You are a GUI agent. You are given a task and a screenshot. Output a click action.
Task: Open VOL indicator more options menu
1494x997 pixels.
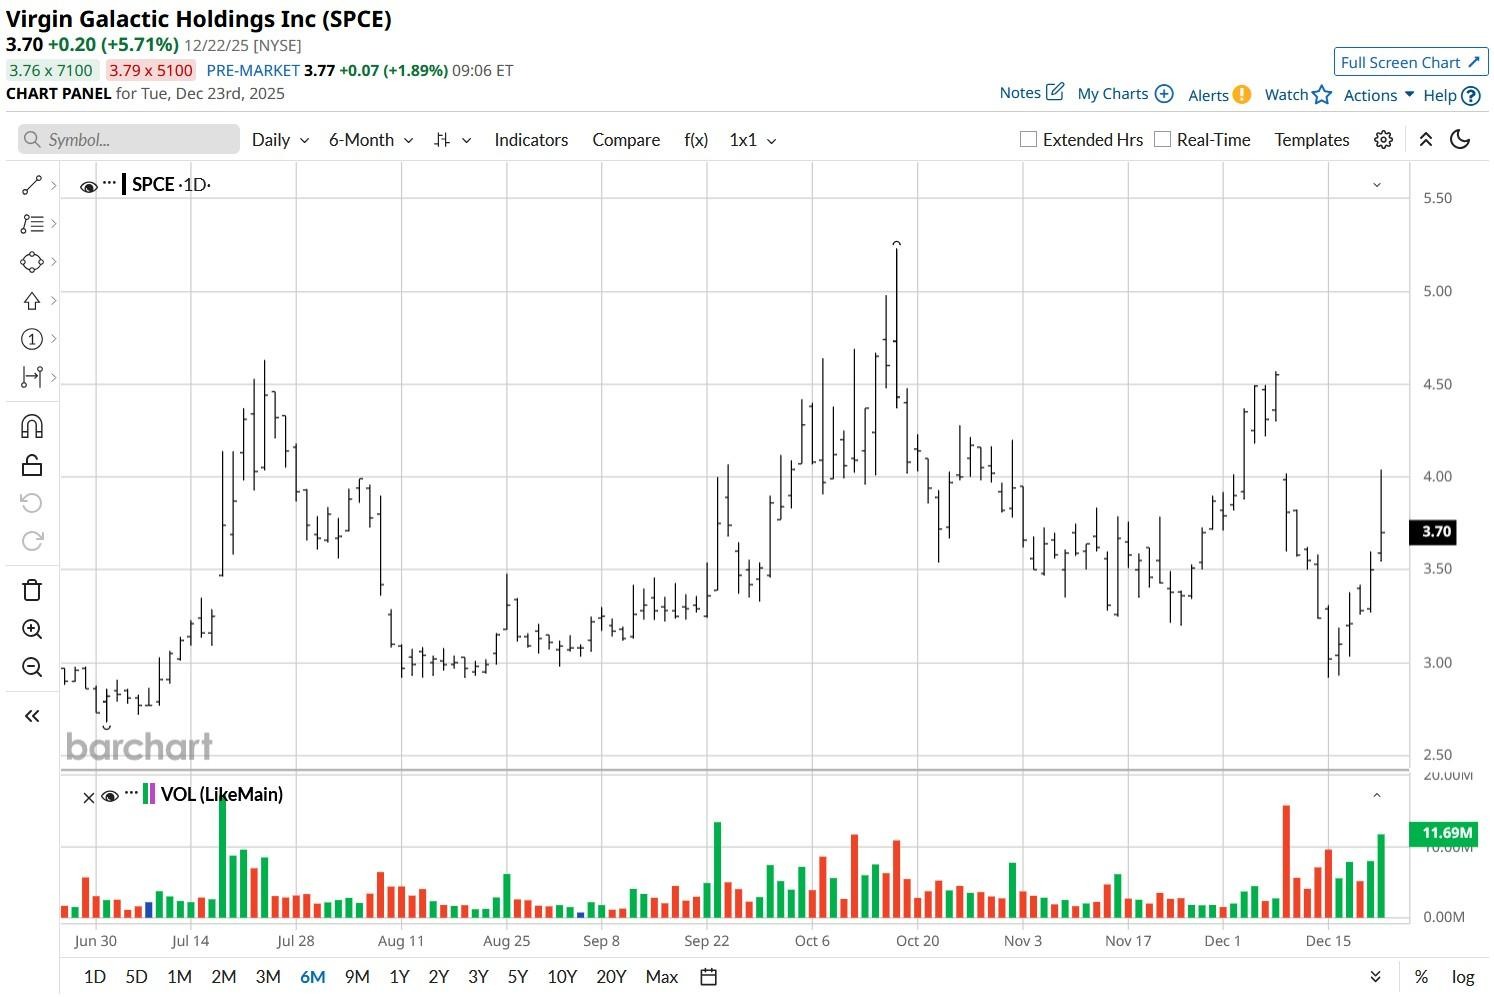click(x=131, y=792)
